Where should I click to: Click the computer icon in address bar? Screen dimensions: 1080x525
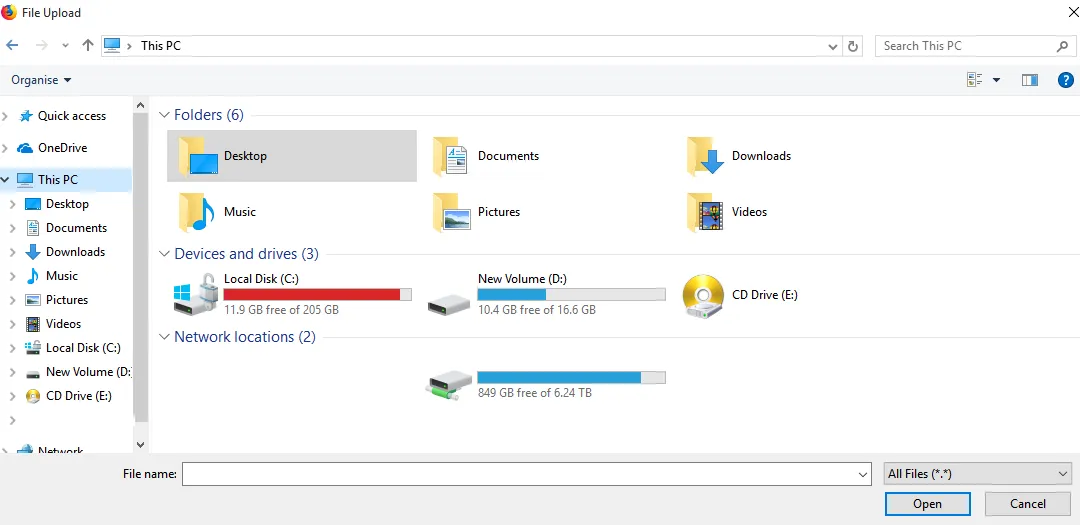(112, 45)
